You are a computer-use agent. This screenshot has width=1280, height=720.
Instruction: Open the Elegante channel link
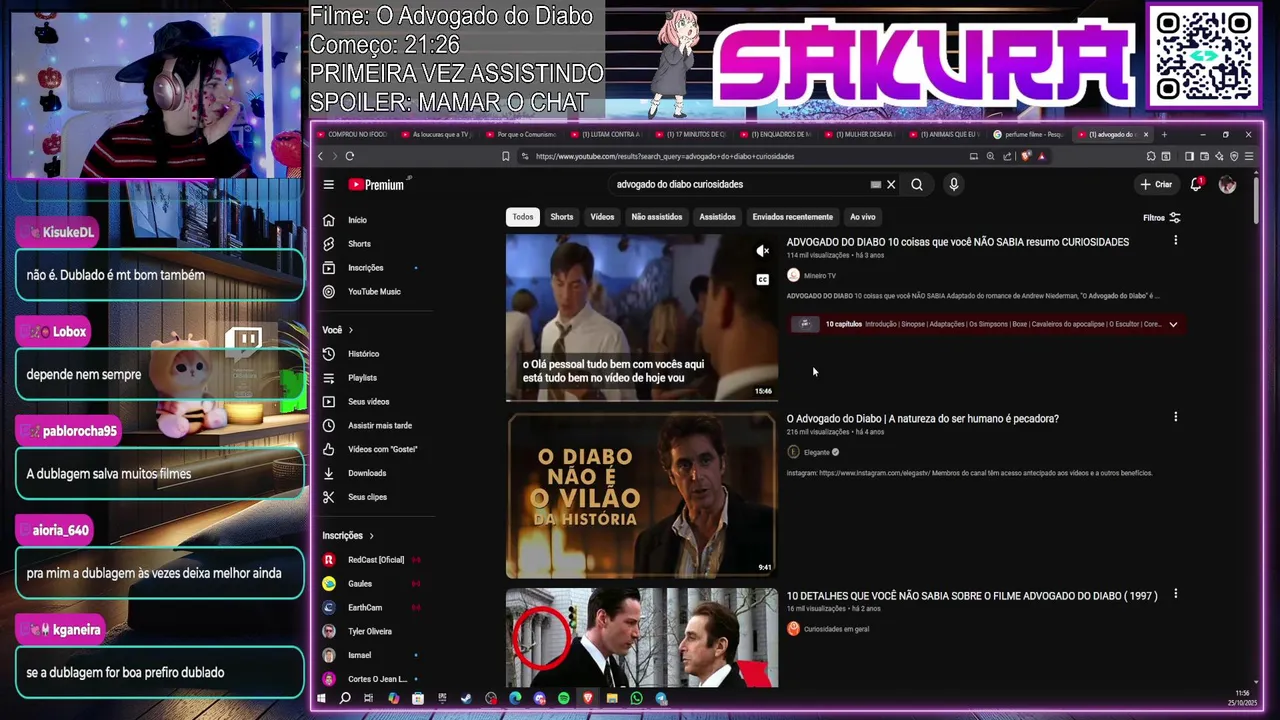click(817, 453)
